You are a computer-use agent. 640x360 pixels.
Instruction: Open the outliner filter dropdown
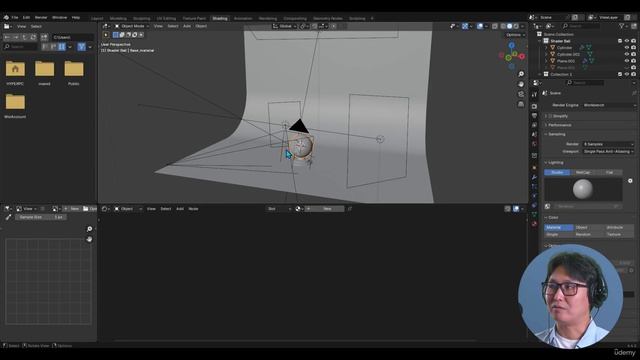click(623, 26)
